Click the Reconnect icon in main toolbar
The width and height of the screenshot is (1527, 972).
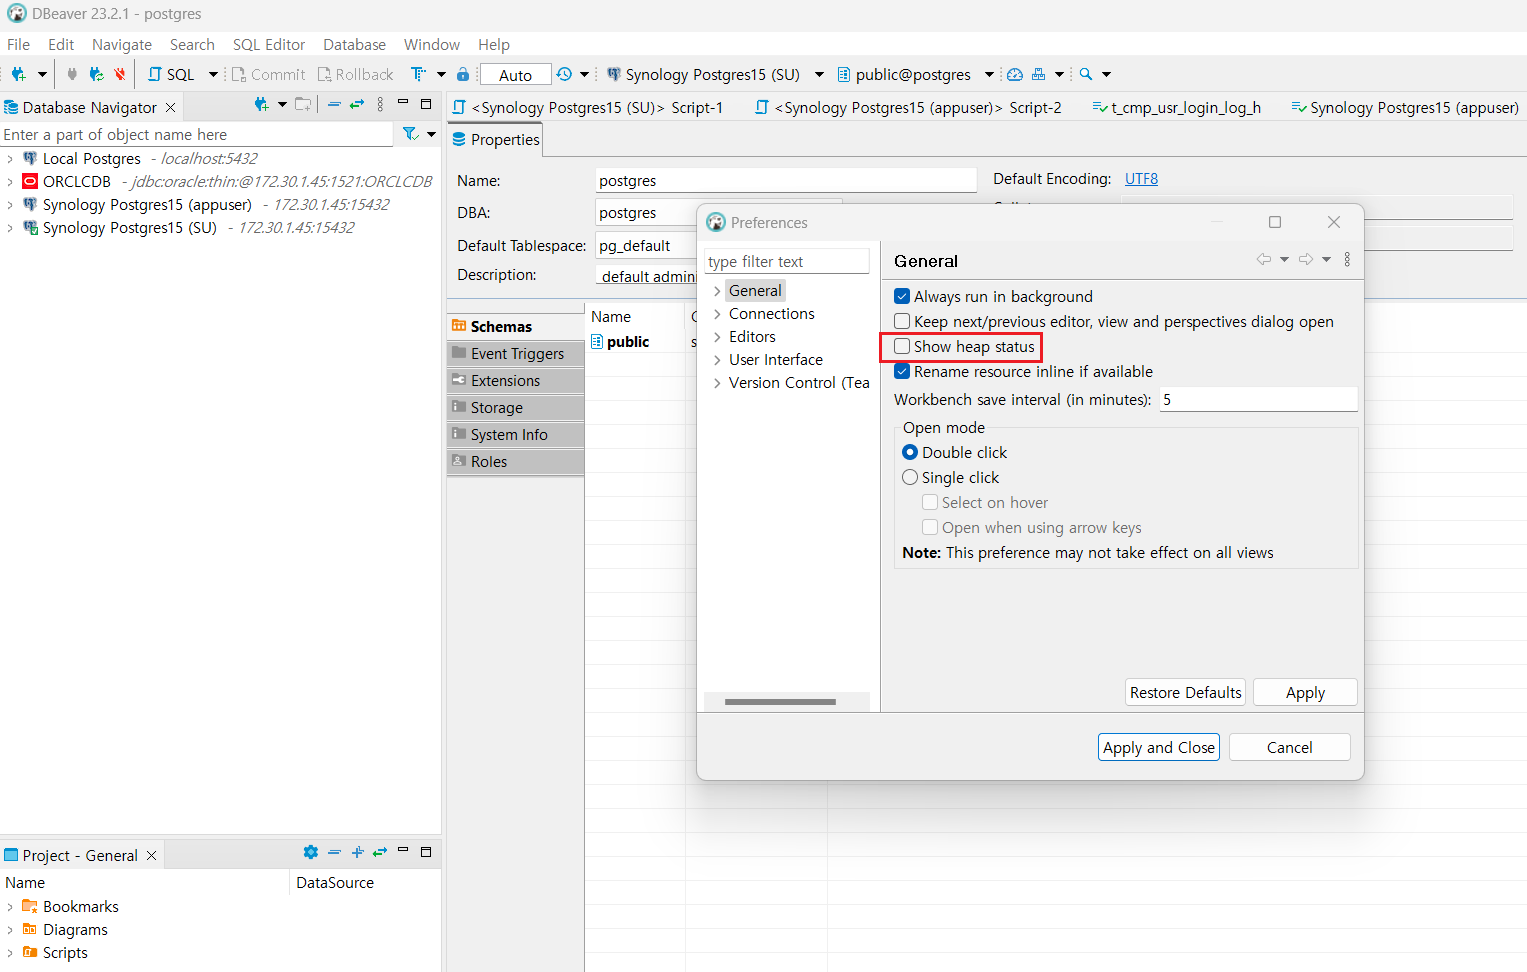(x=96, y=74)
